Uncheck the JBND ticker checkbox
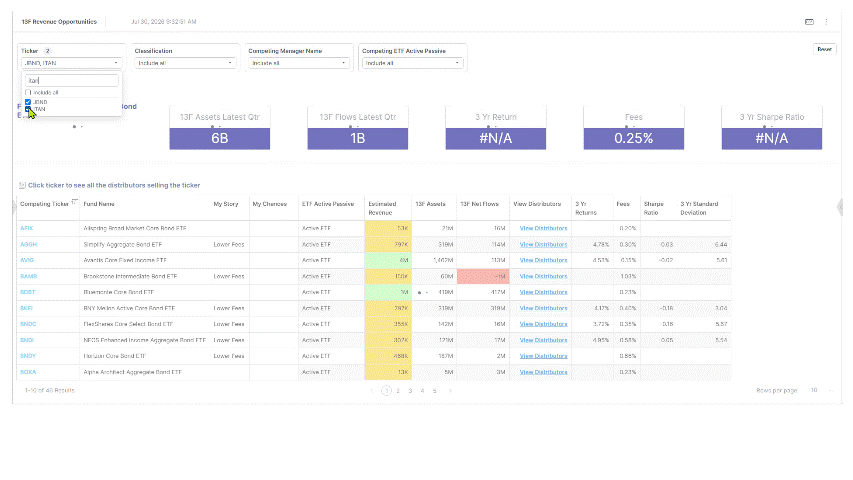The height and width of the screenshot is (480, 853). (28, 102)
